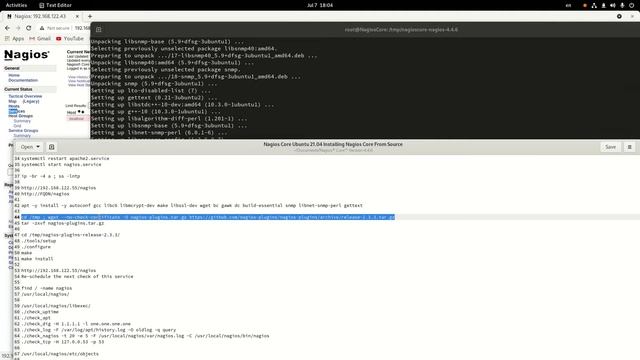Open Tactical Overview in Nagios sidebar
Viewport: 640px width, 360px height.
point(25,96)
